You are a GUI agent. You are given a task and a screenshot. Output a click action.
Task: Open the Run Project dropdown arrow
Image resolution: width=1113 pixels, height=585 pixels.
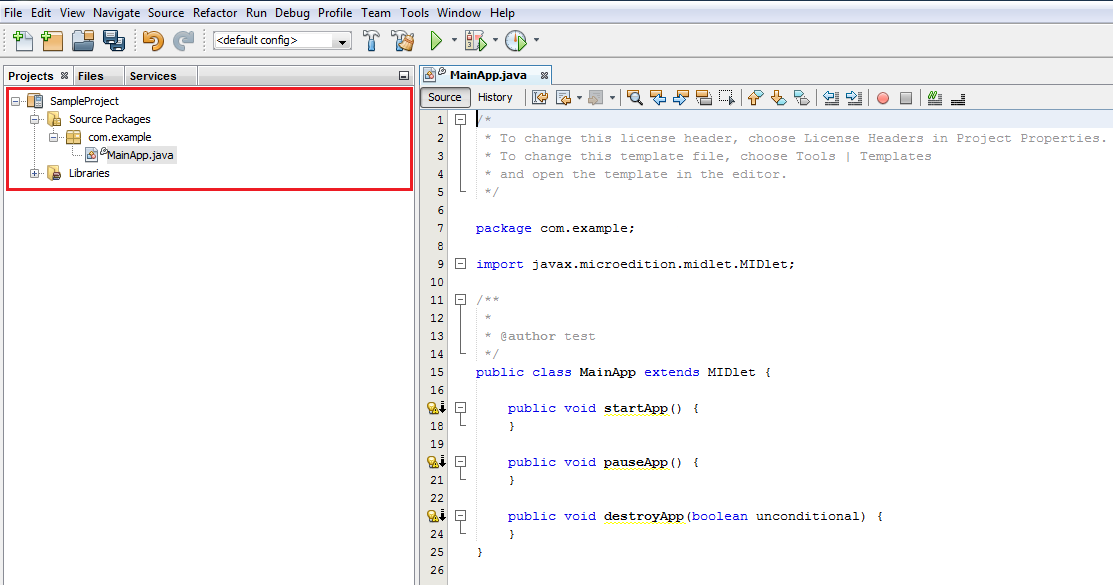[454, 40]
